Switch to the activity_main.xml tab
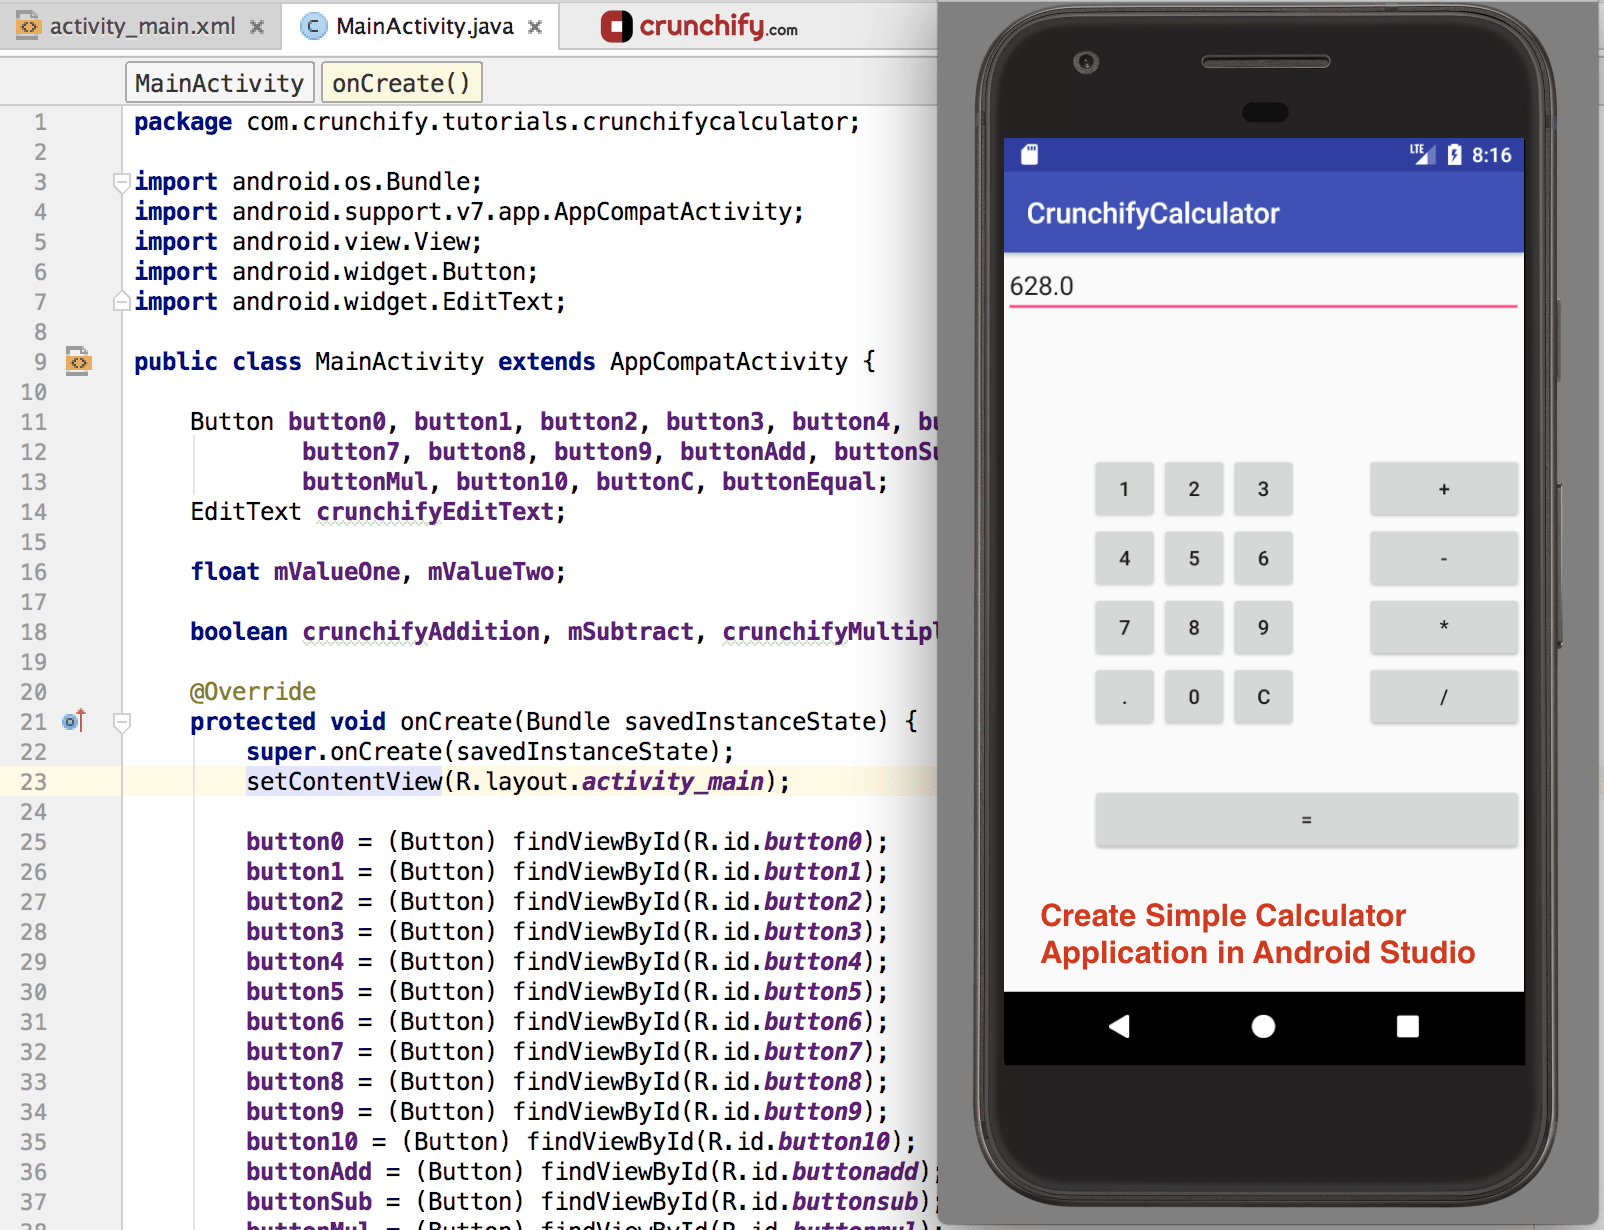Image resolution: width=1604 pixels, height=1230 pixels. (x=142, y=27)
